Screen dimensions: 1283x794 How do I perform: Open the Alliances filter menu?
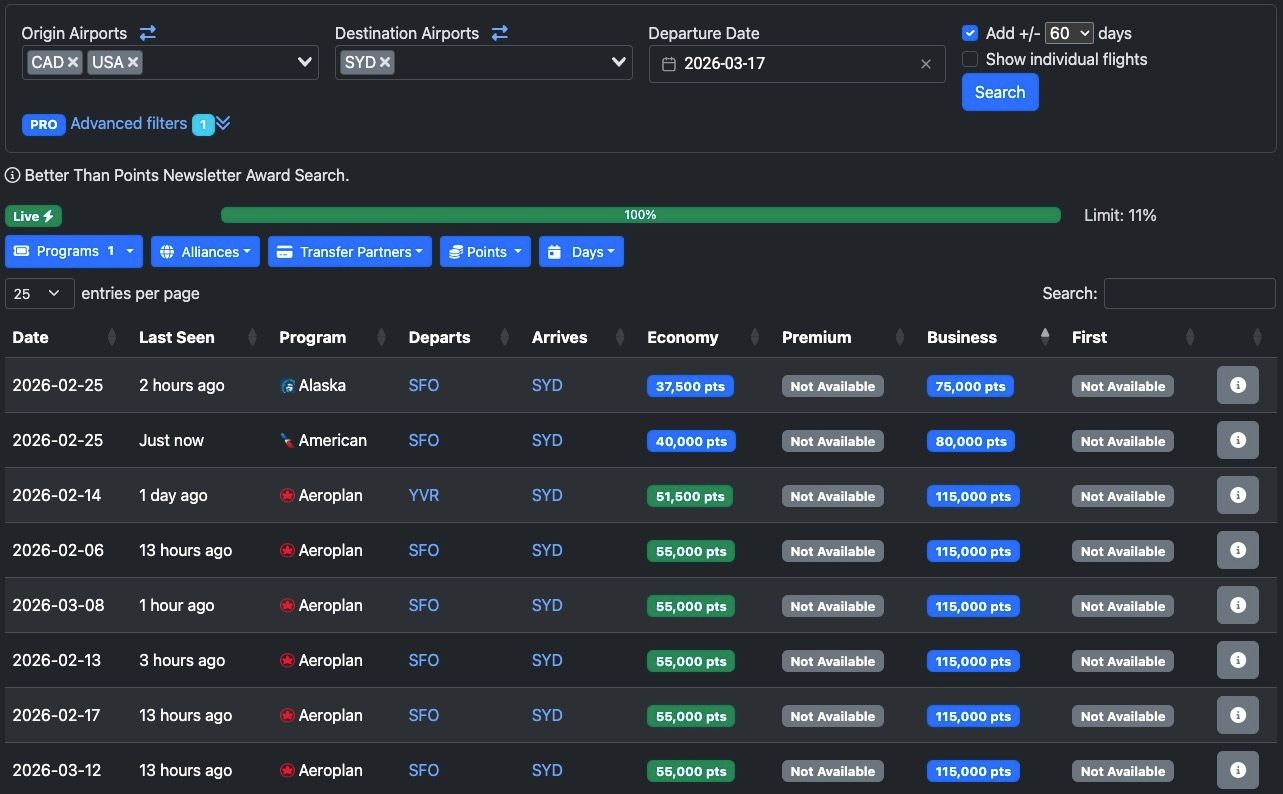tap(205, 252)
